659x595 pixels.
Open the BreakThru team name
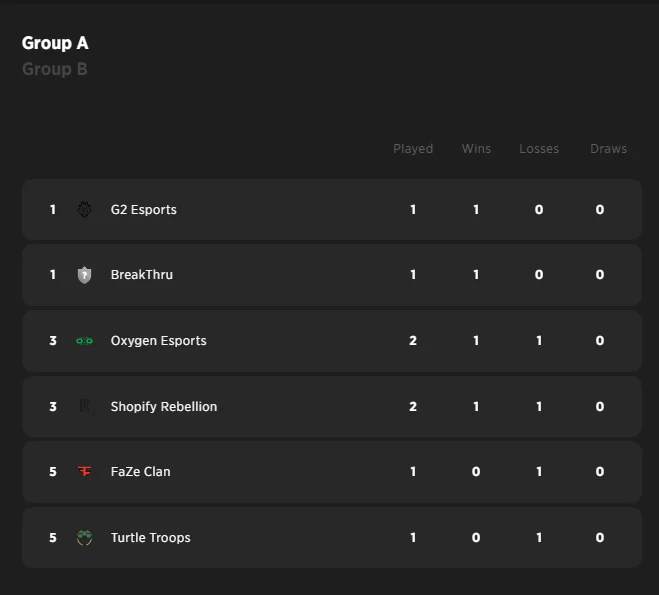pyautogui.click(x=142, y=275)
